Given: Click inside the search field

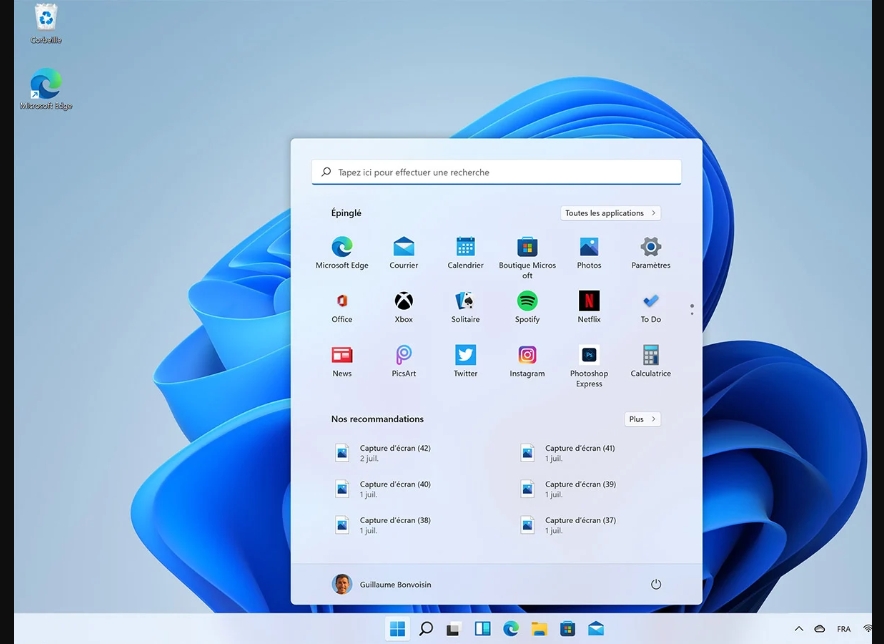Looking at the screenshot, I should [x=495, y=171].
